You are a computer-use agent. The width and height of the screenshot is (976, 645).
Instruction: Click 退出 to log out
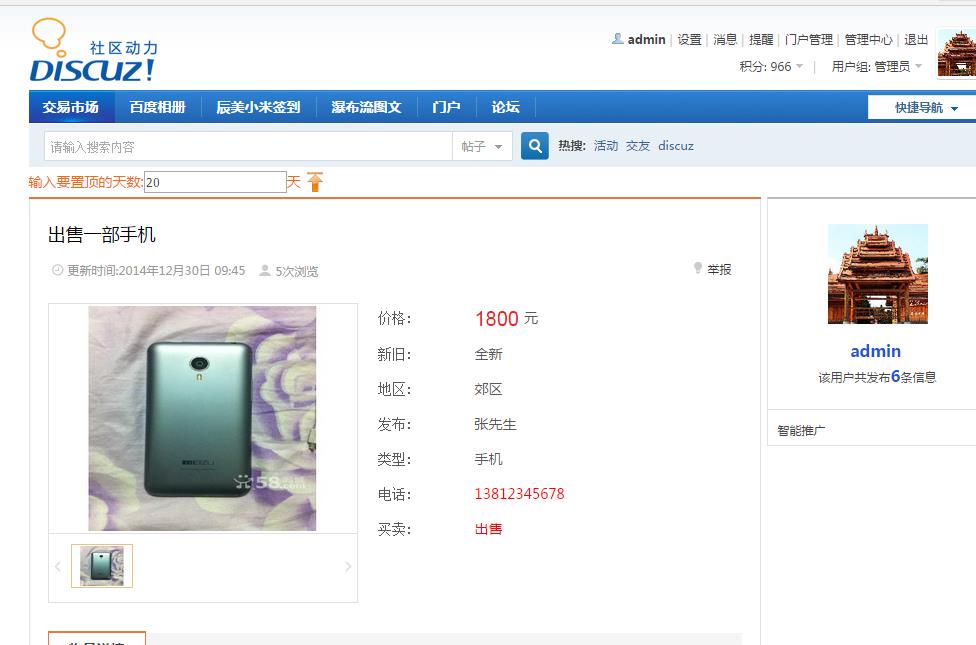(x=916, y=39)
